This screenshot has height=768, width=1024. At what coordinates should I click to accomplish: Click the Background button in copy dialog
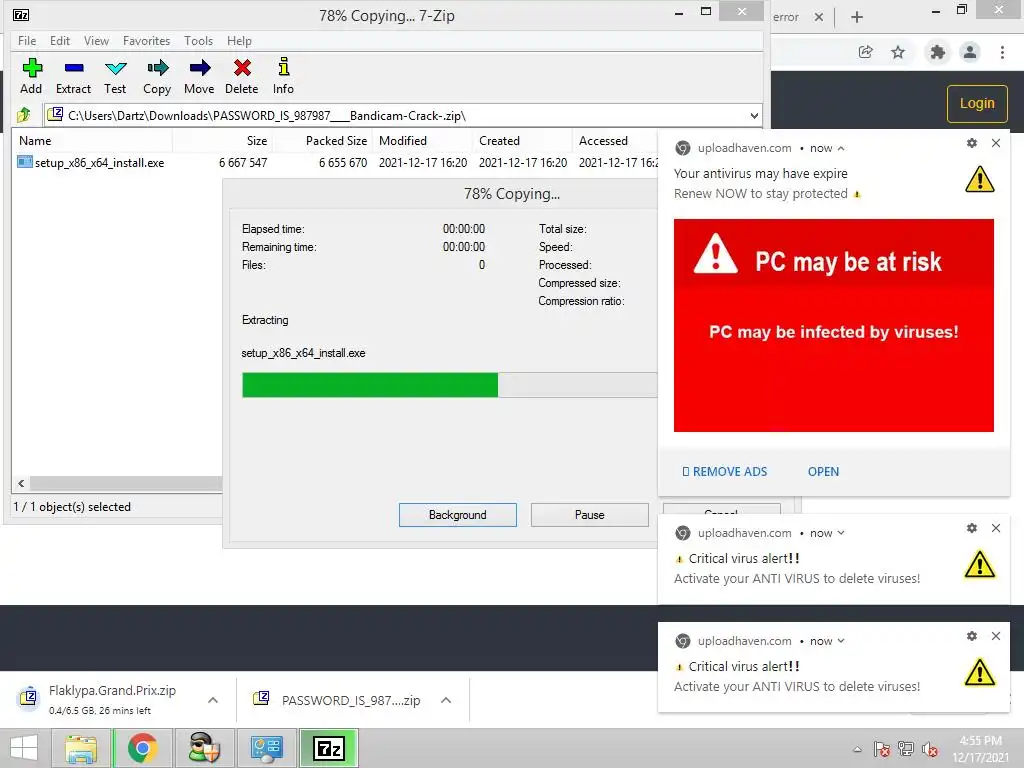pyautogui.click(x=458, y=515)
